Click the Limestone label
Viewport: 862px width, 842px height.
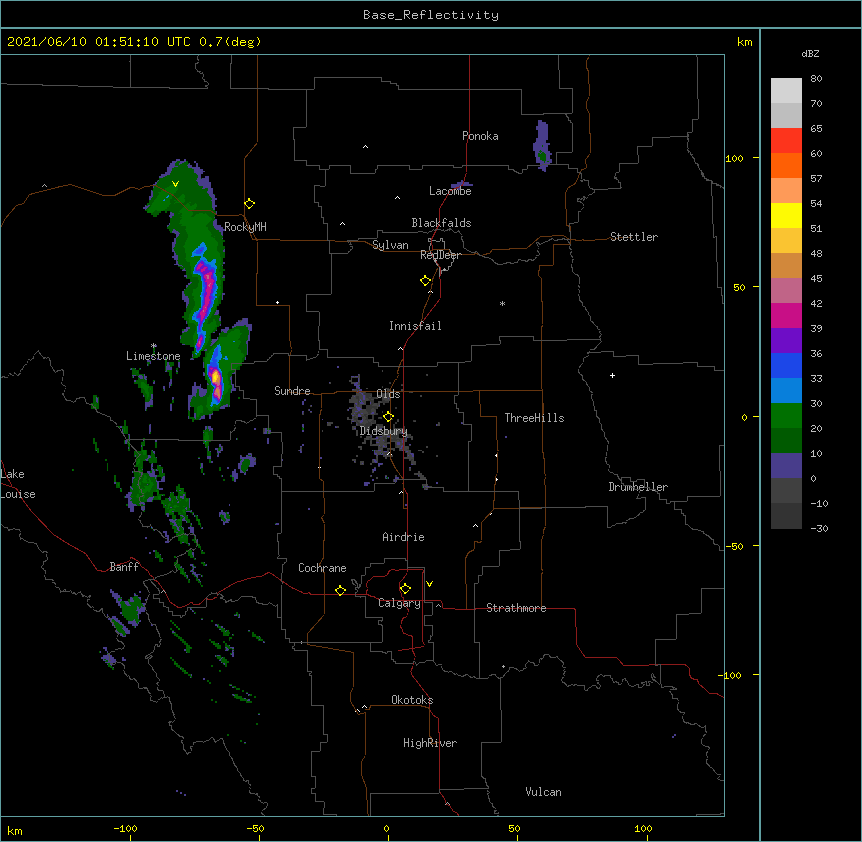pos(153,356)
